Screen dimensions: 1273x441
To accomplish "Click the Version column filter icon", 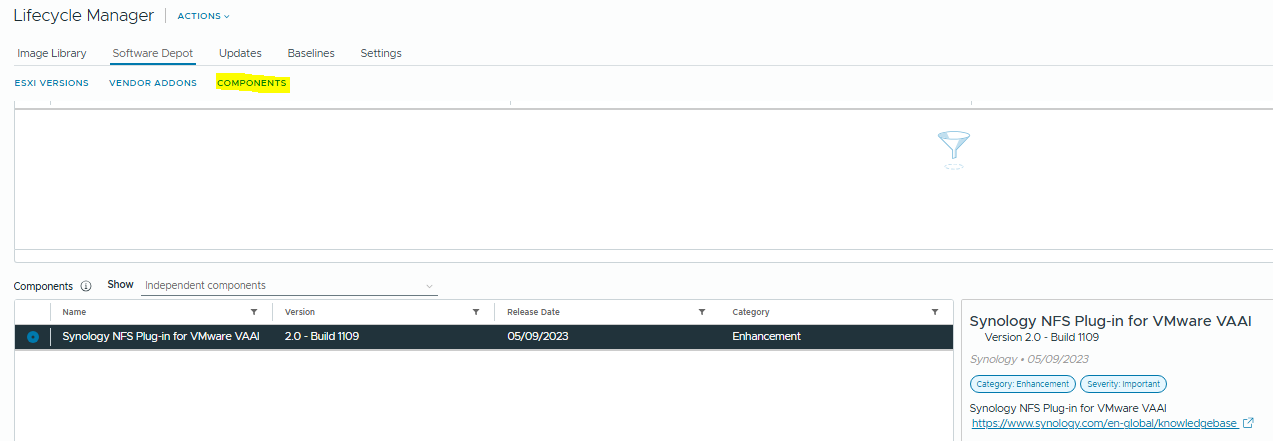I will pos(476,312).
